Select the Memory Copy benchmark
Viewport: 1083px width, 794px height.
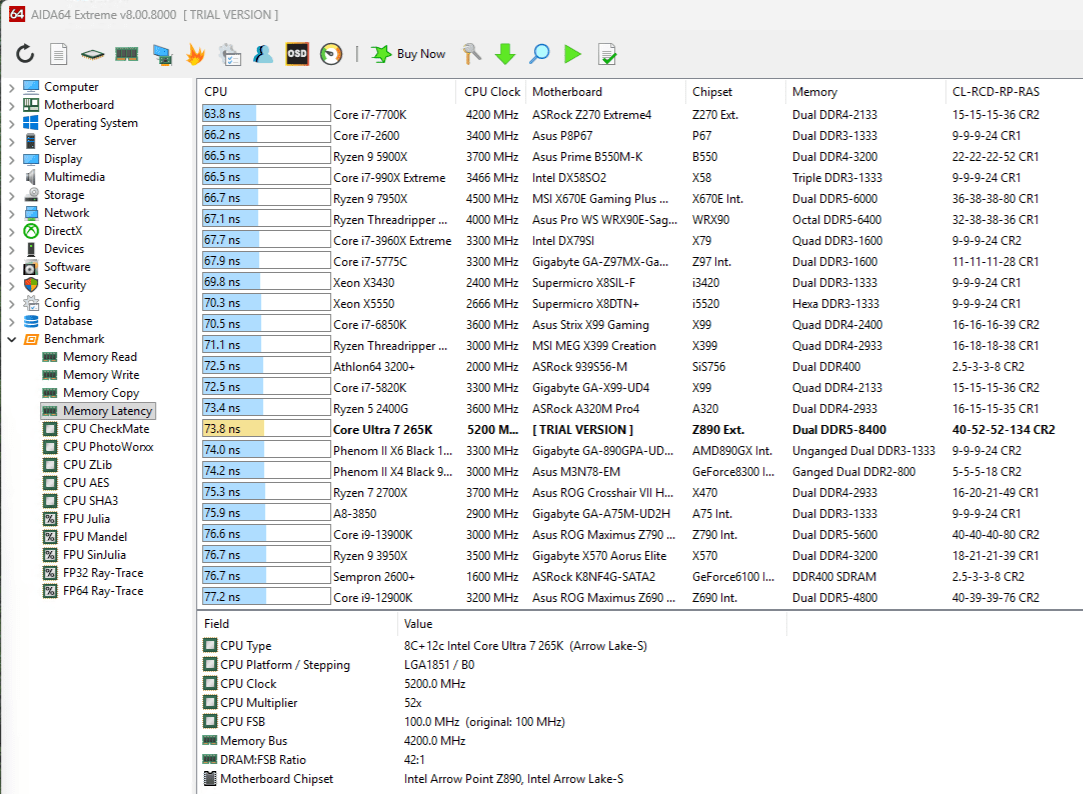pos(101,393)
